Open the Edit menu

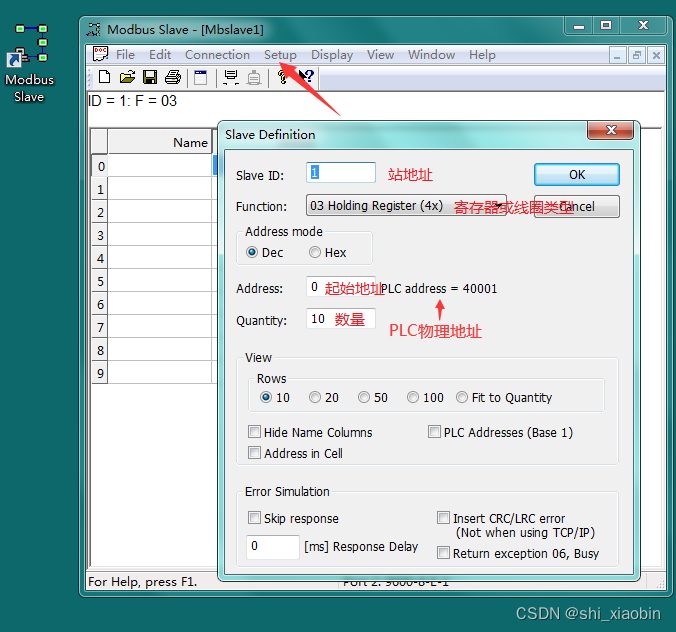160,55
